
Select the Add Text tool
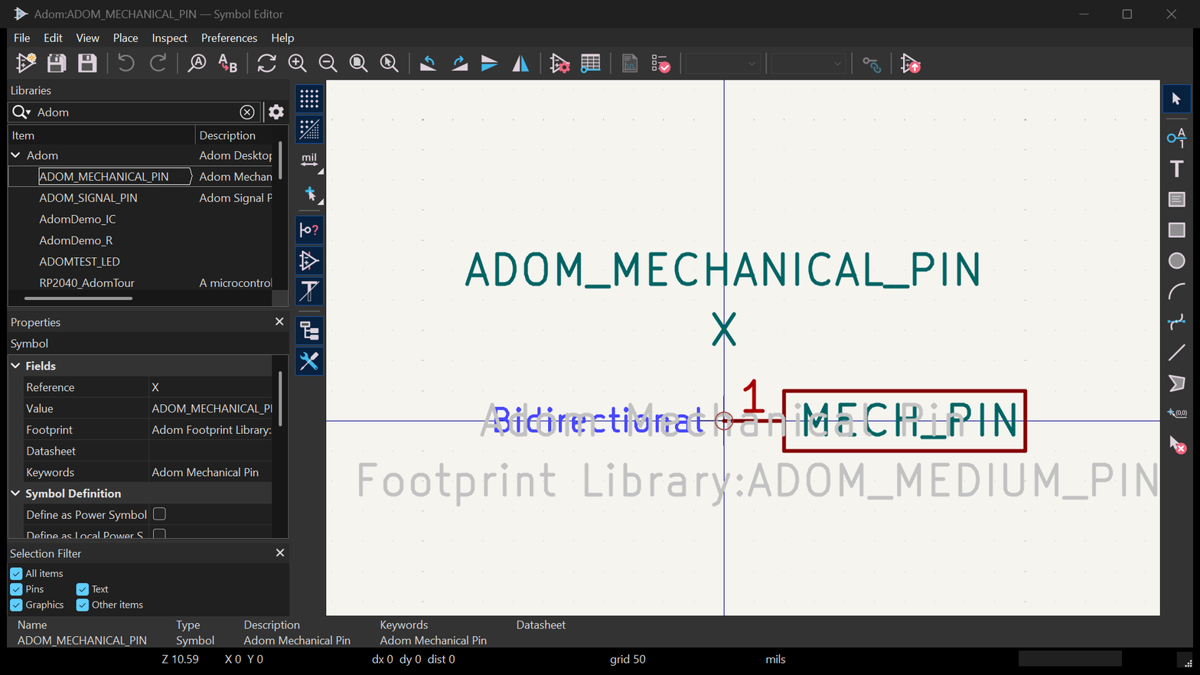coord(1177,168)
